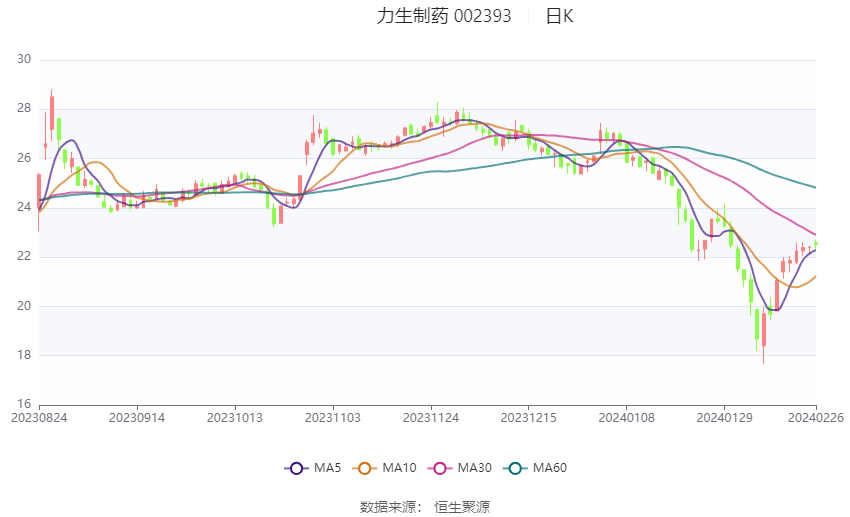
Task: Click the 力生制药 002393 chart title
Action: click(444, 16)
